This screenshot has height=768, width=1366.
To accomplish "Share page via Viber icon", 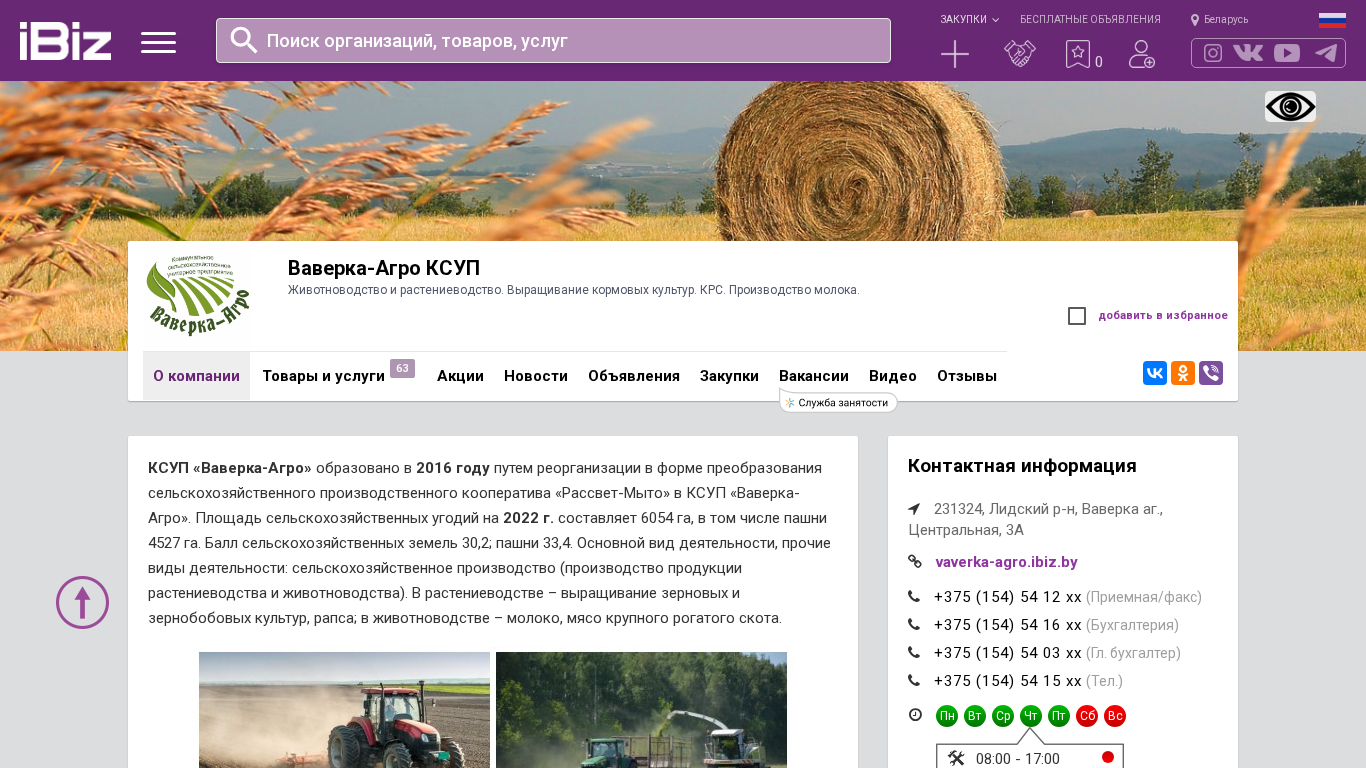I will tap(1211, 373).
